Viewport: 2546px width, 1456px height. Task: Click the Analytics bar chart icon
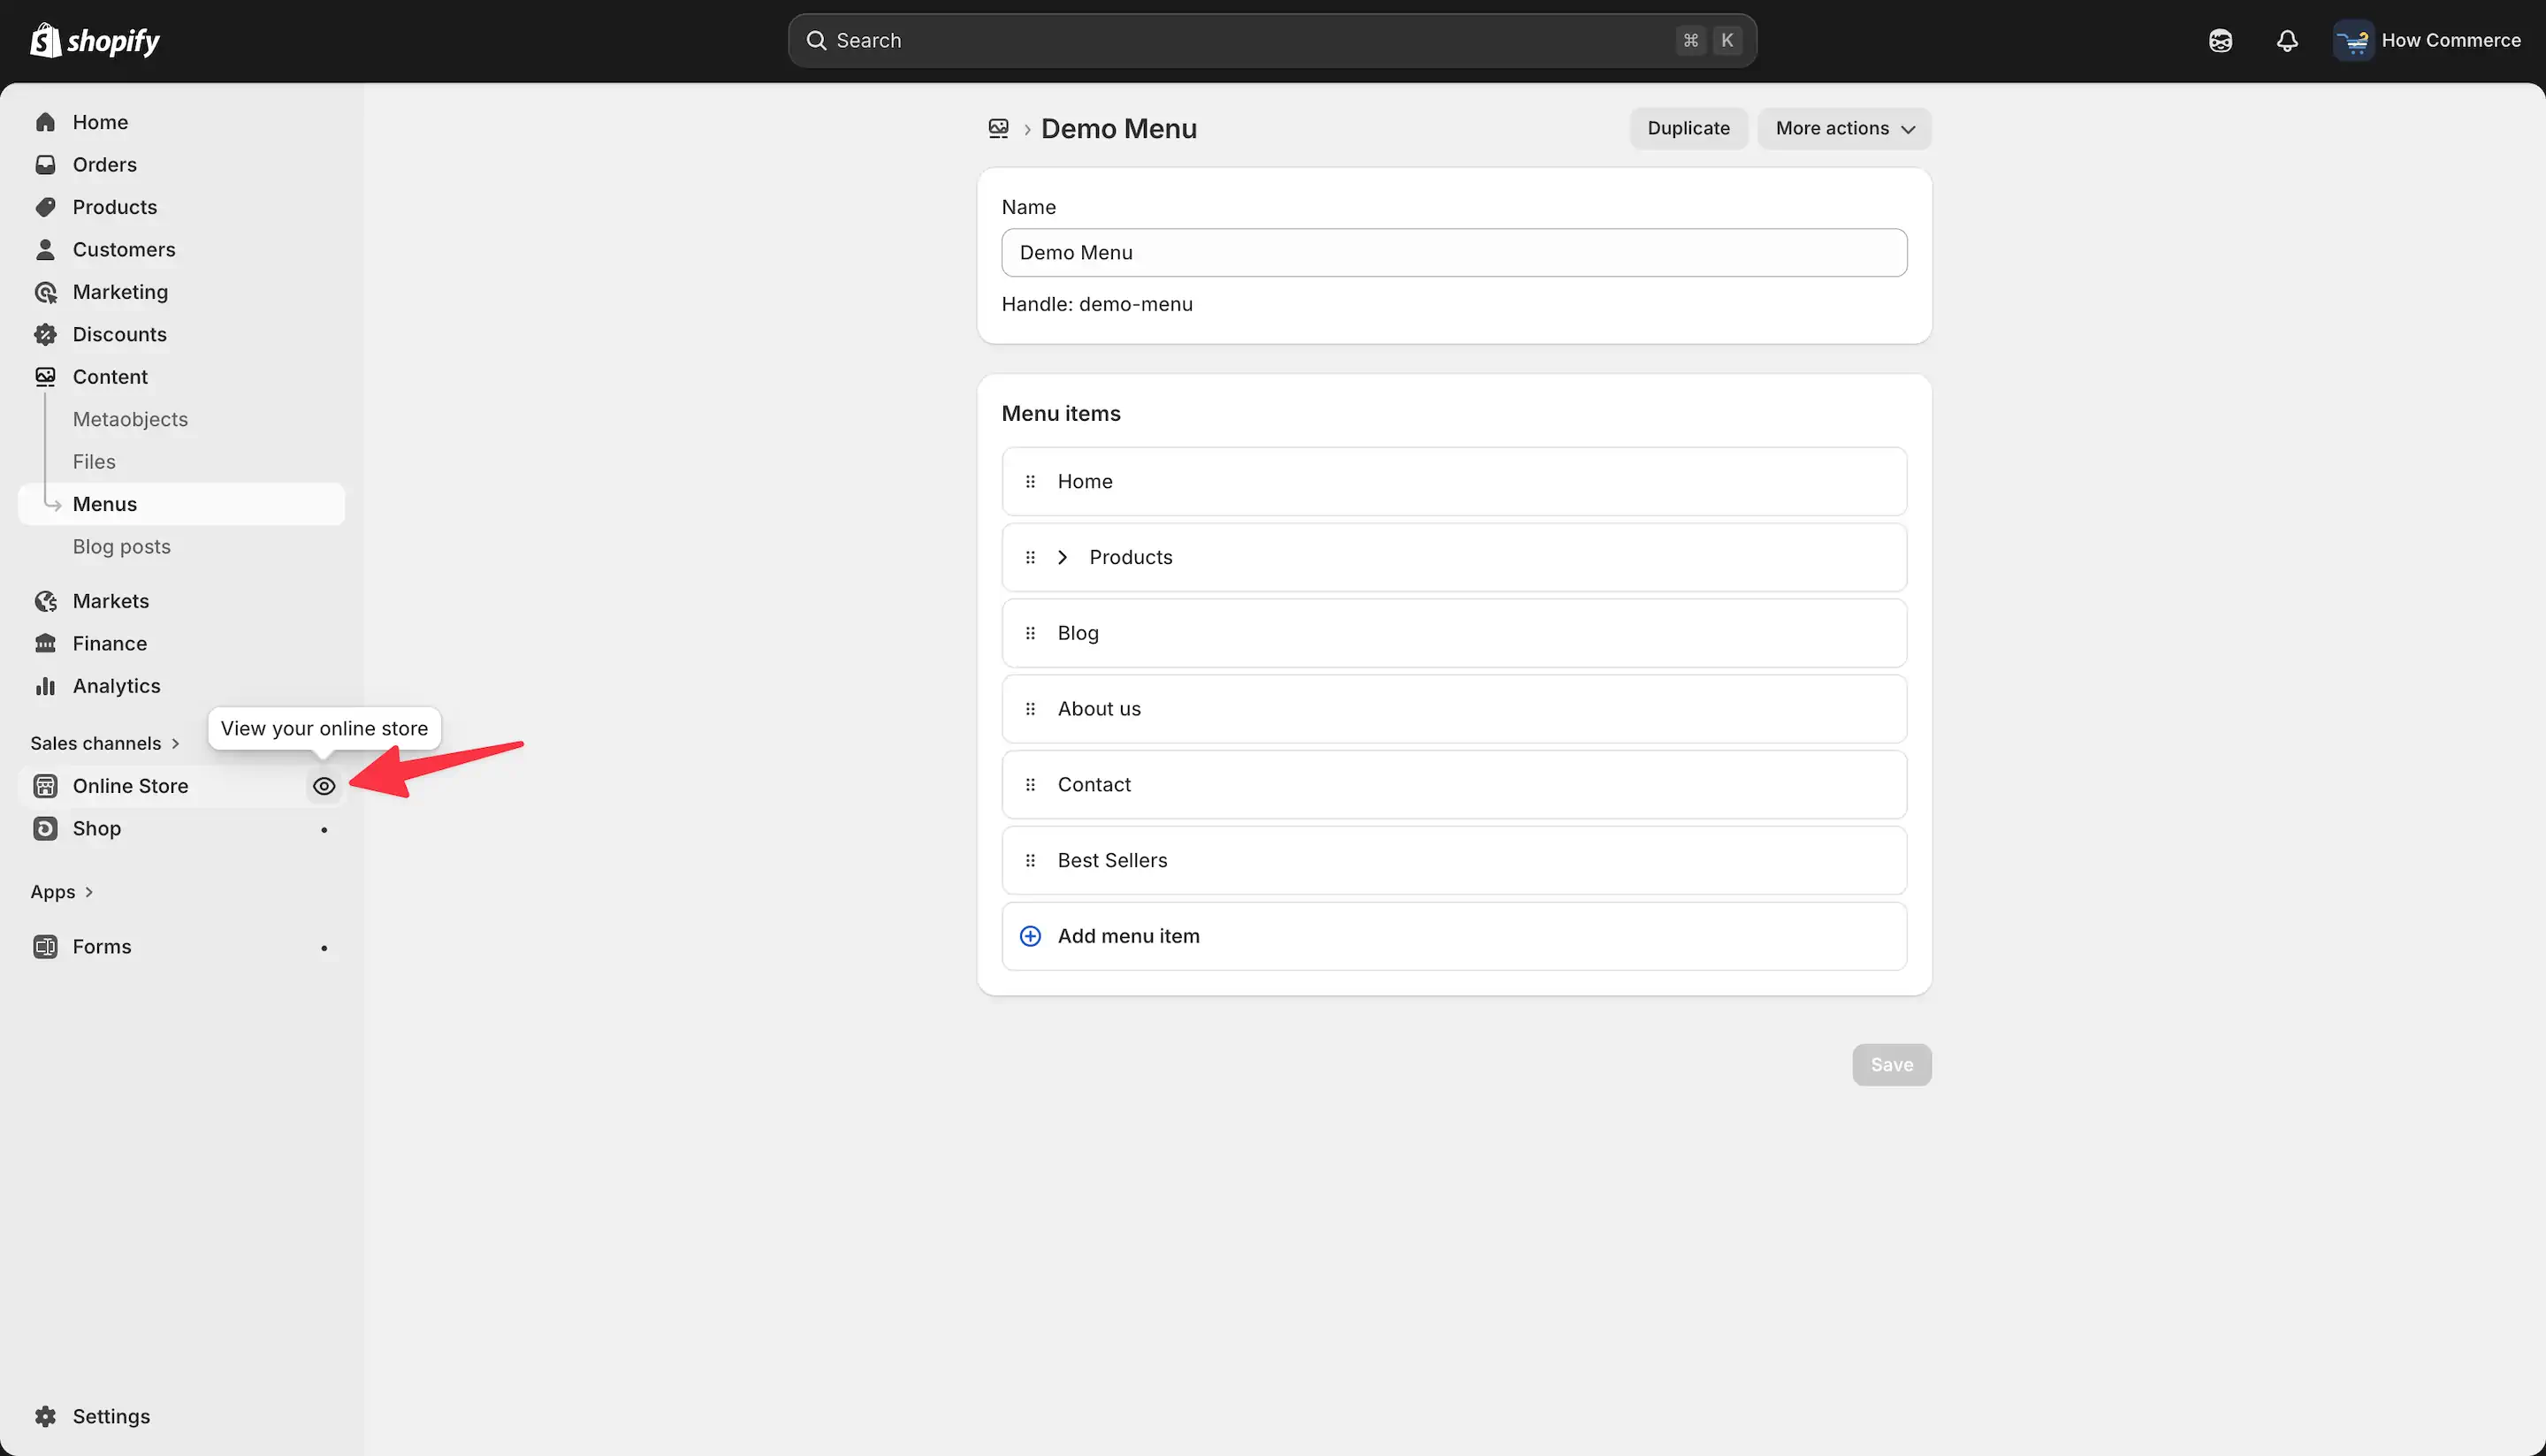45,686
